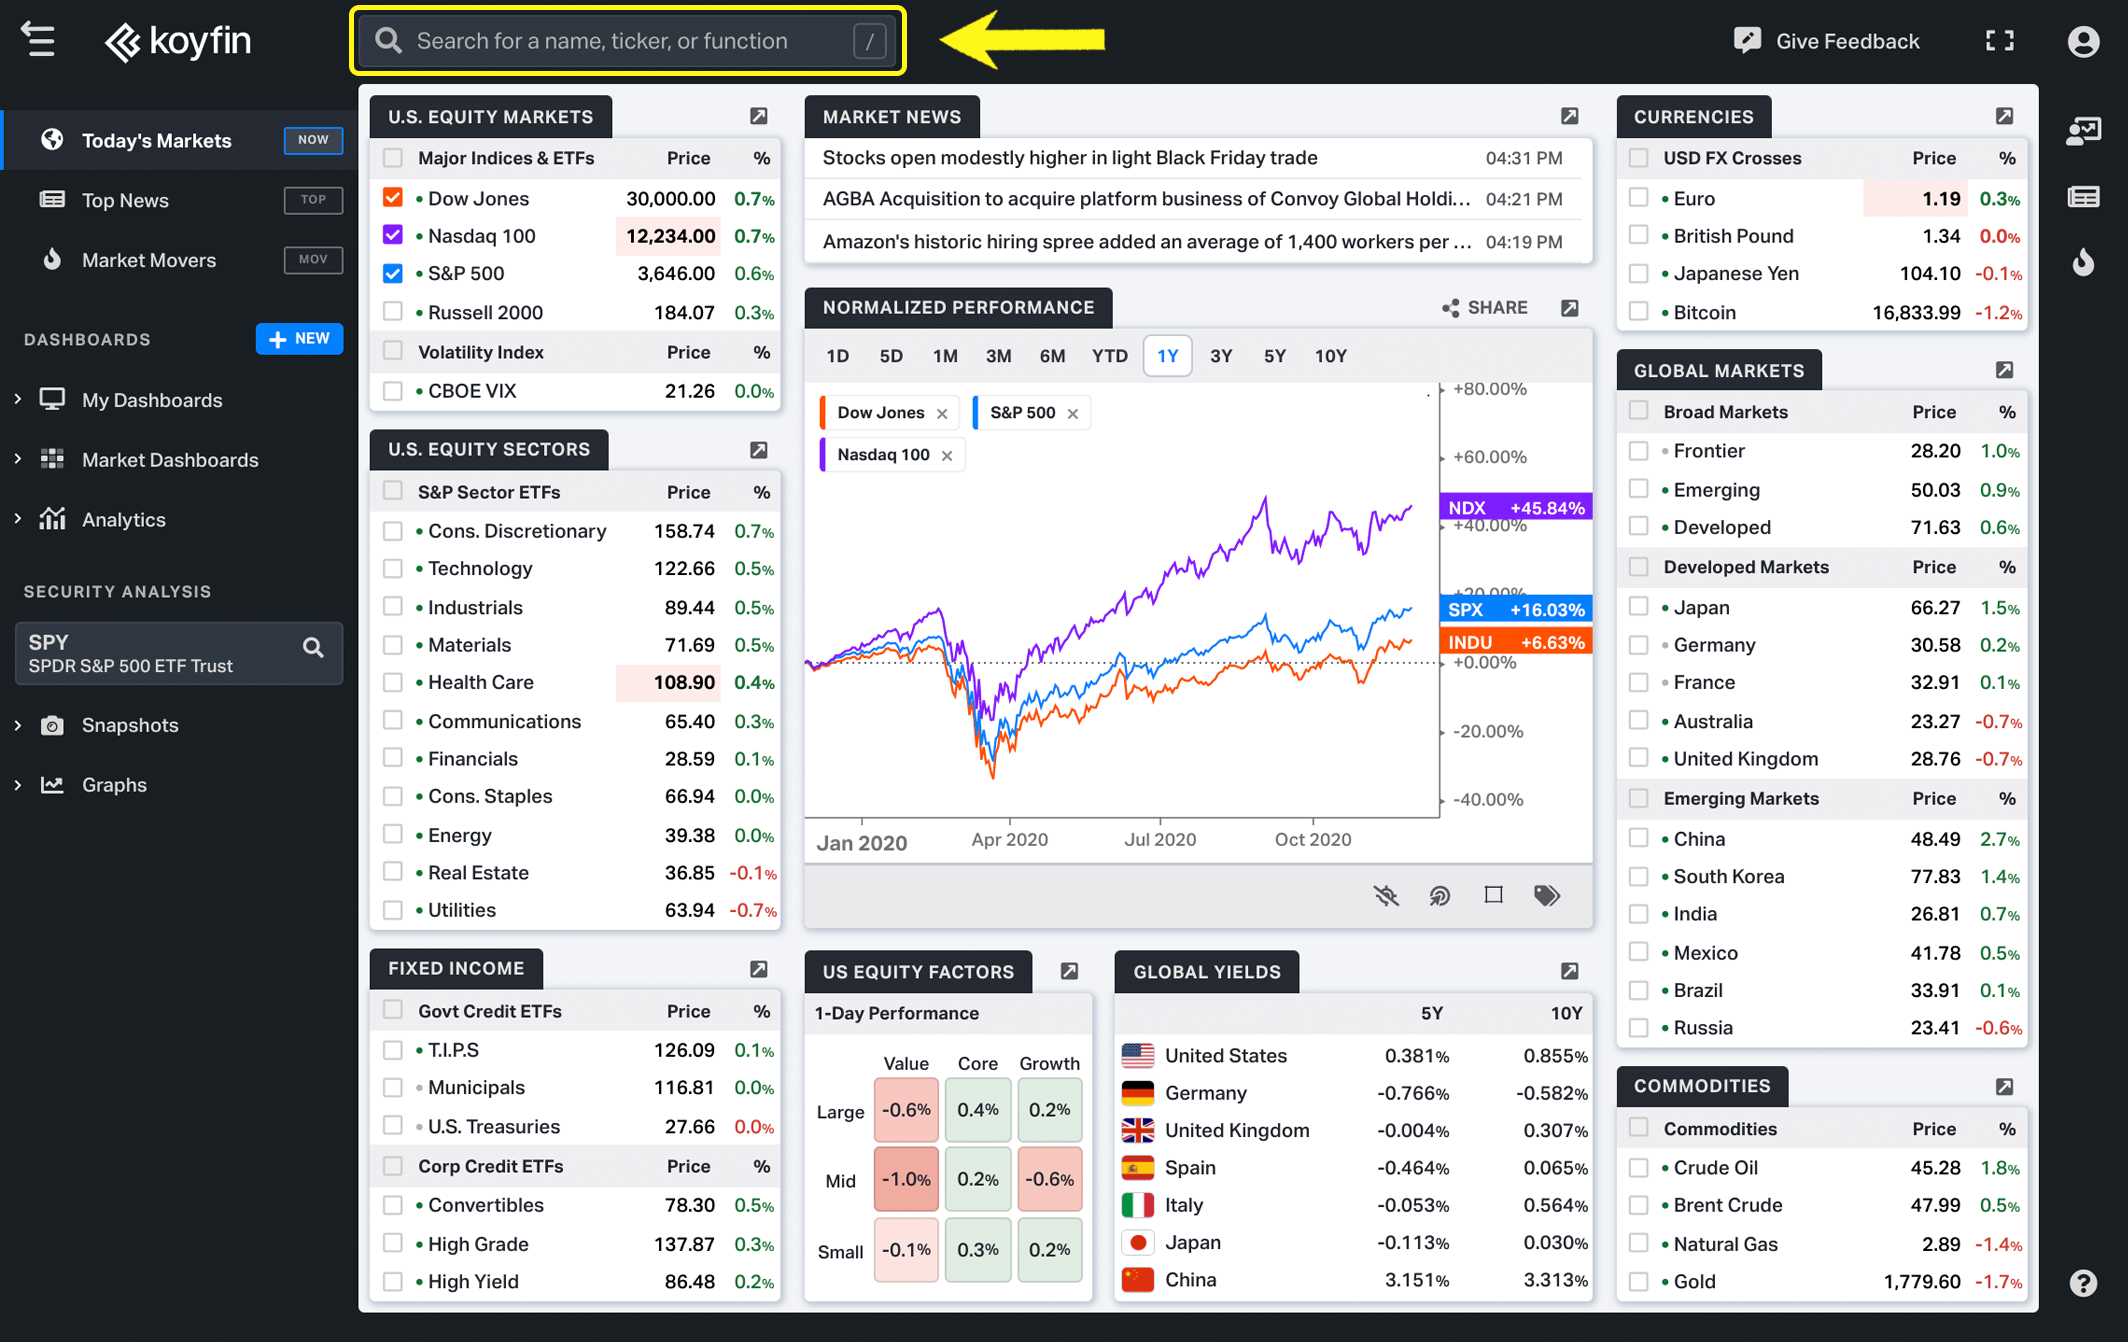2128x1342 pixels.
Task: Click the tag labels icon below the chart
Action: coord(1547,896)
